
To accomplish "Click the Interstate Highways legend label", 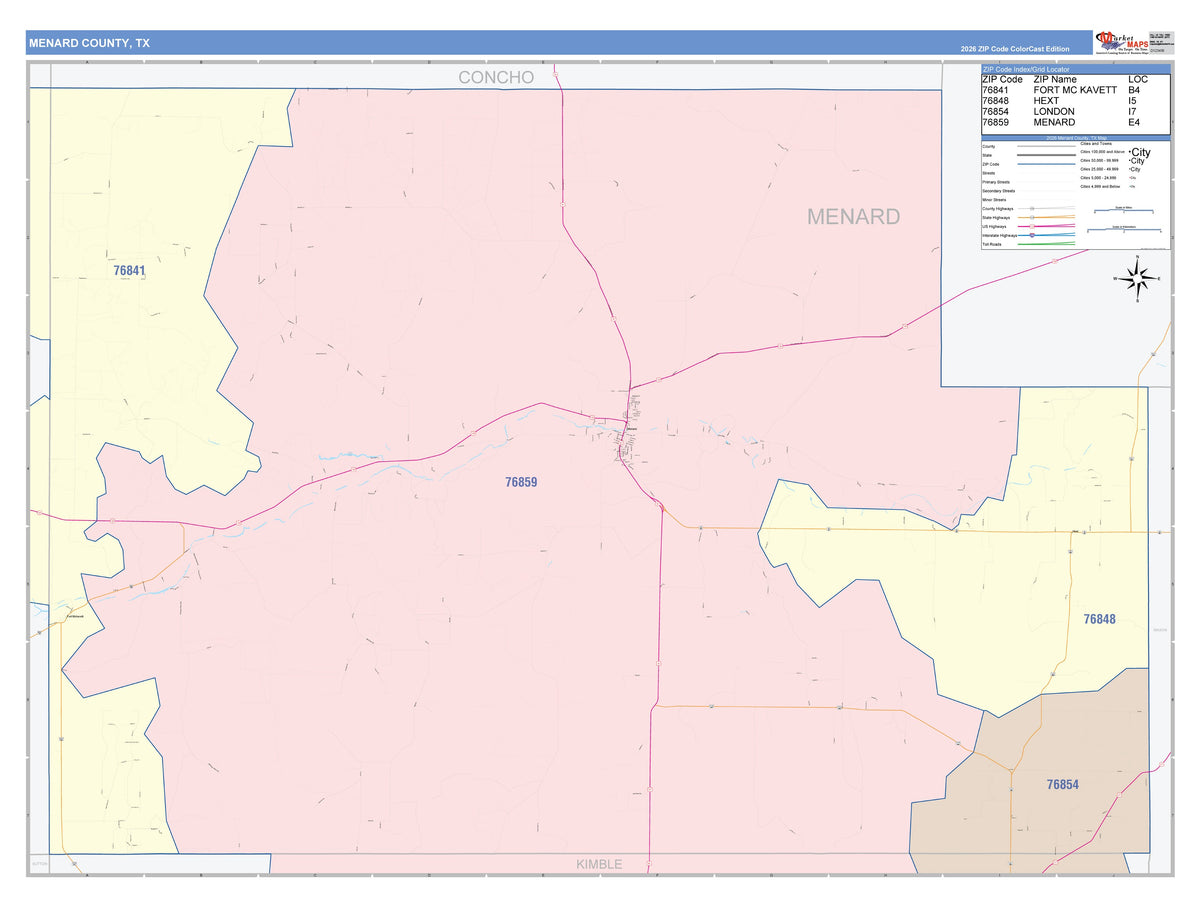I will pyautogui.click(x=1000, y=235).
